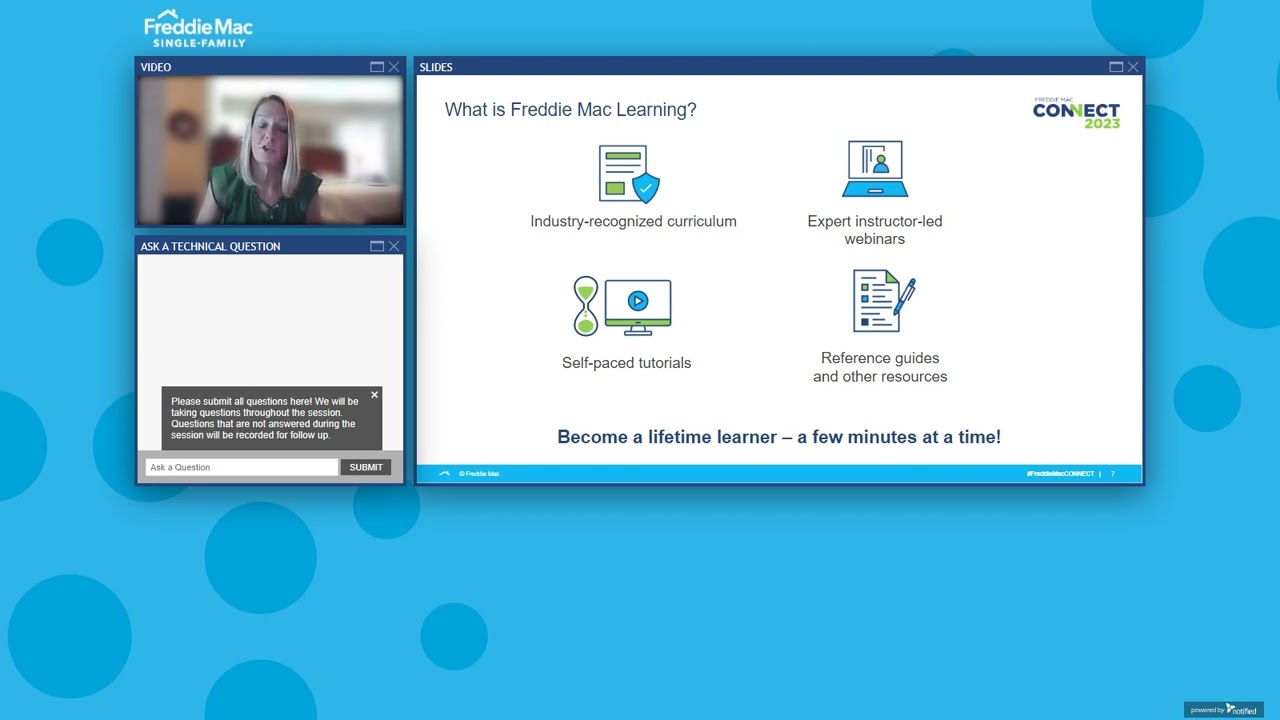This screenshot has width=1280, height=720.
Task: Click the '#FreddieMacCONNECT' hashtag in slide footer
Action: (1060, 474)
